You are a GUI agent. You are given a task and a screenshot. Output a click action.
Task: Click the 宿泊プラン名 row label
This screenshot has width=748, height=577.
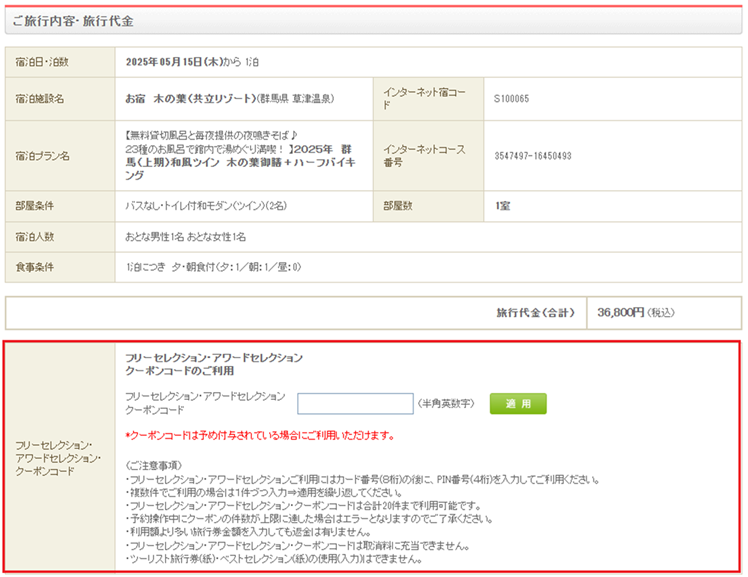point(43,156)
